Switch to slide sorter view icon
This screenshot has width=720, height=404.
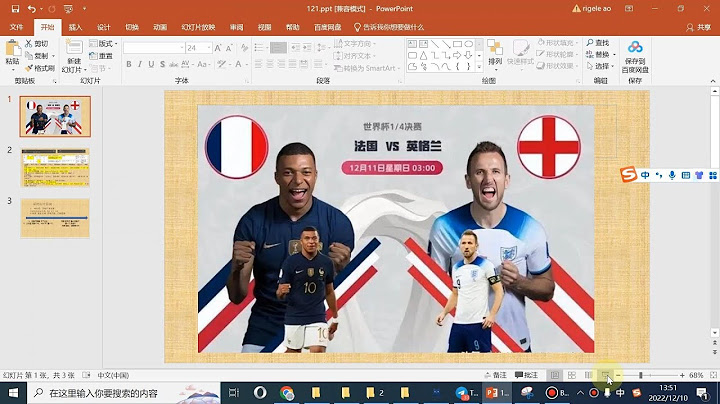pyautogui.click(x=572, y=375)
